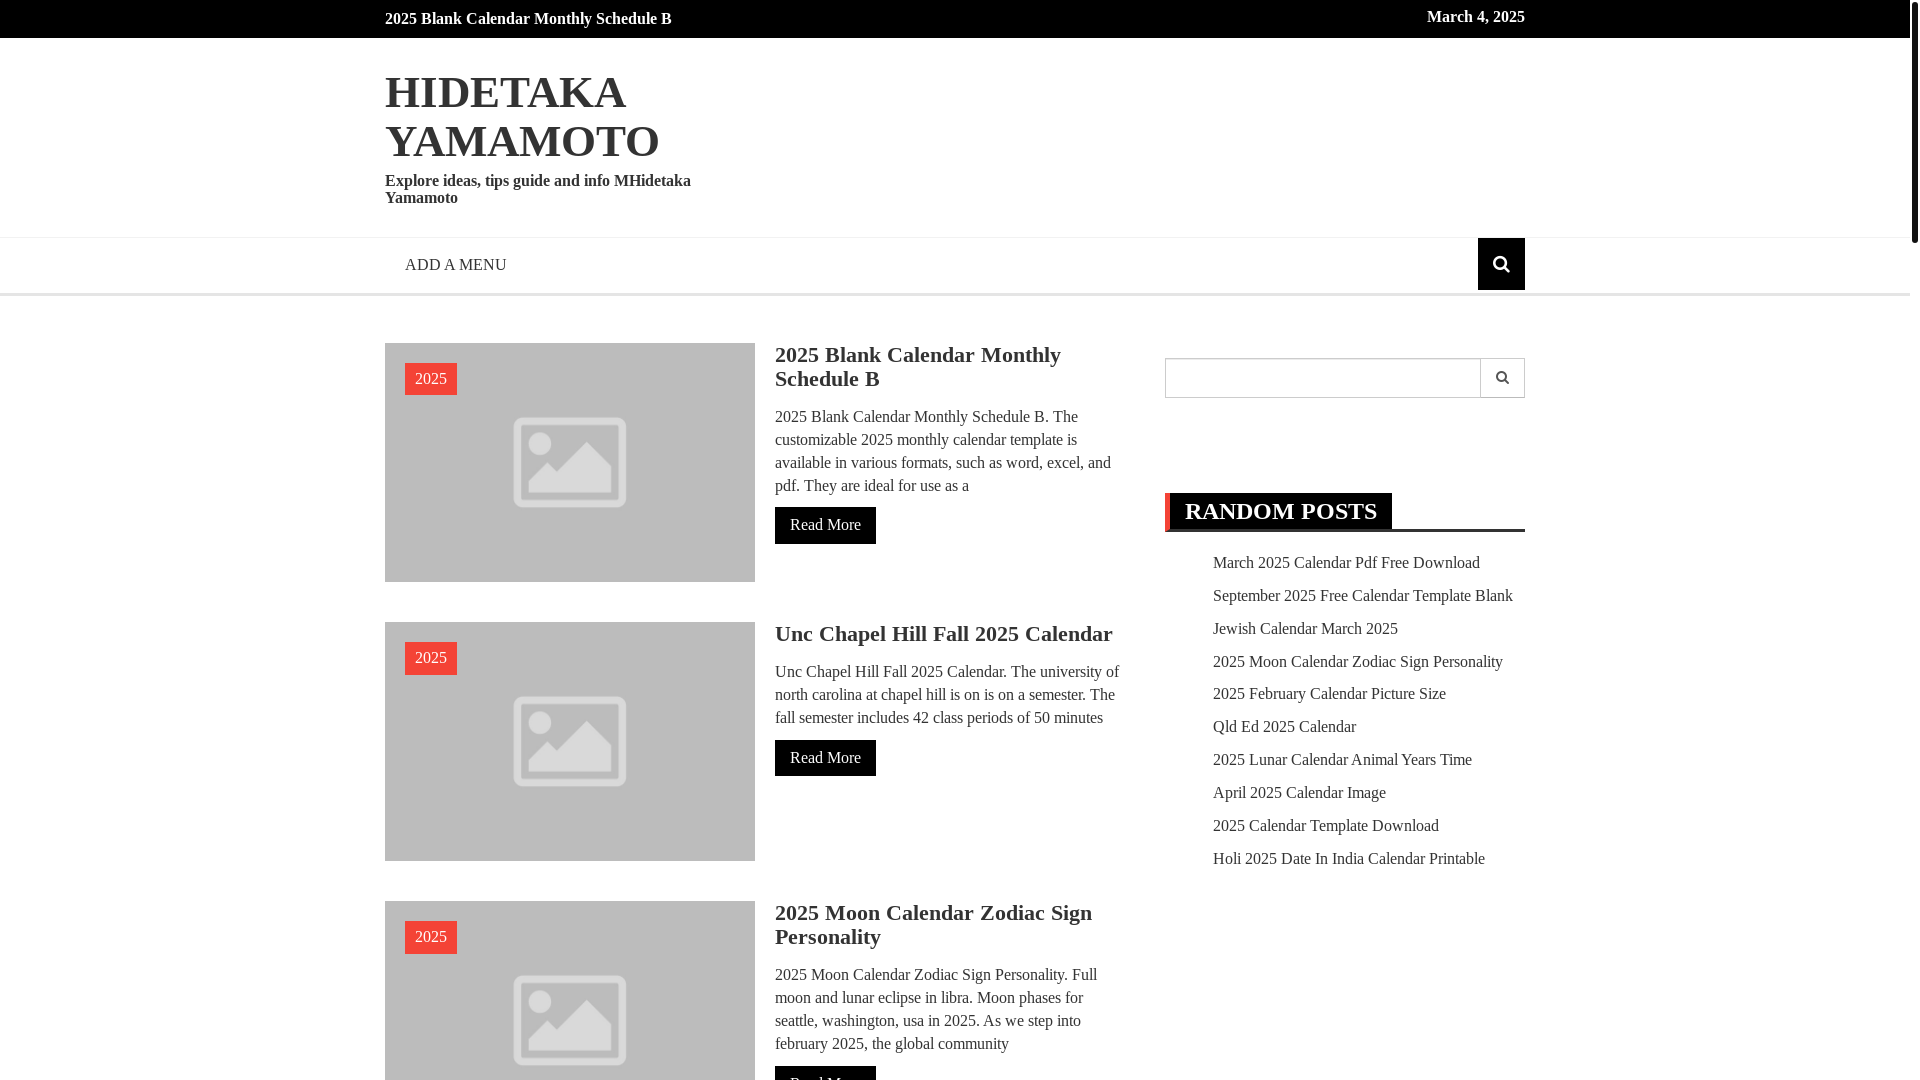Viewport: 1920px width, 1080px height.
Task: Open 2025 Blank Calendar Monthly Schedule B article title
Action: coord(917,367)
